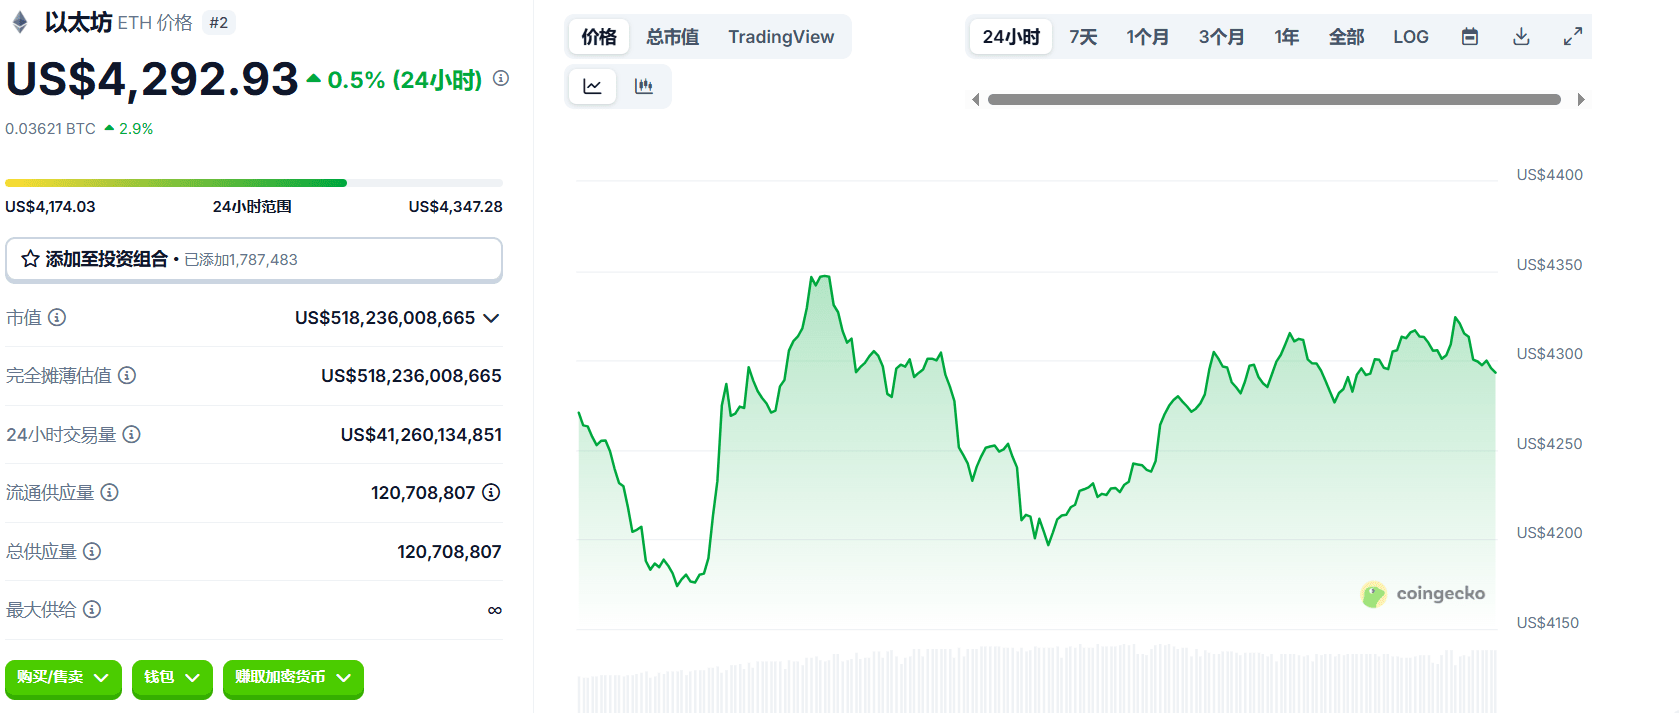The image size is (1679, 713).
Task: Switch to TradingView tab
Action: tap(781, 37)
